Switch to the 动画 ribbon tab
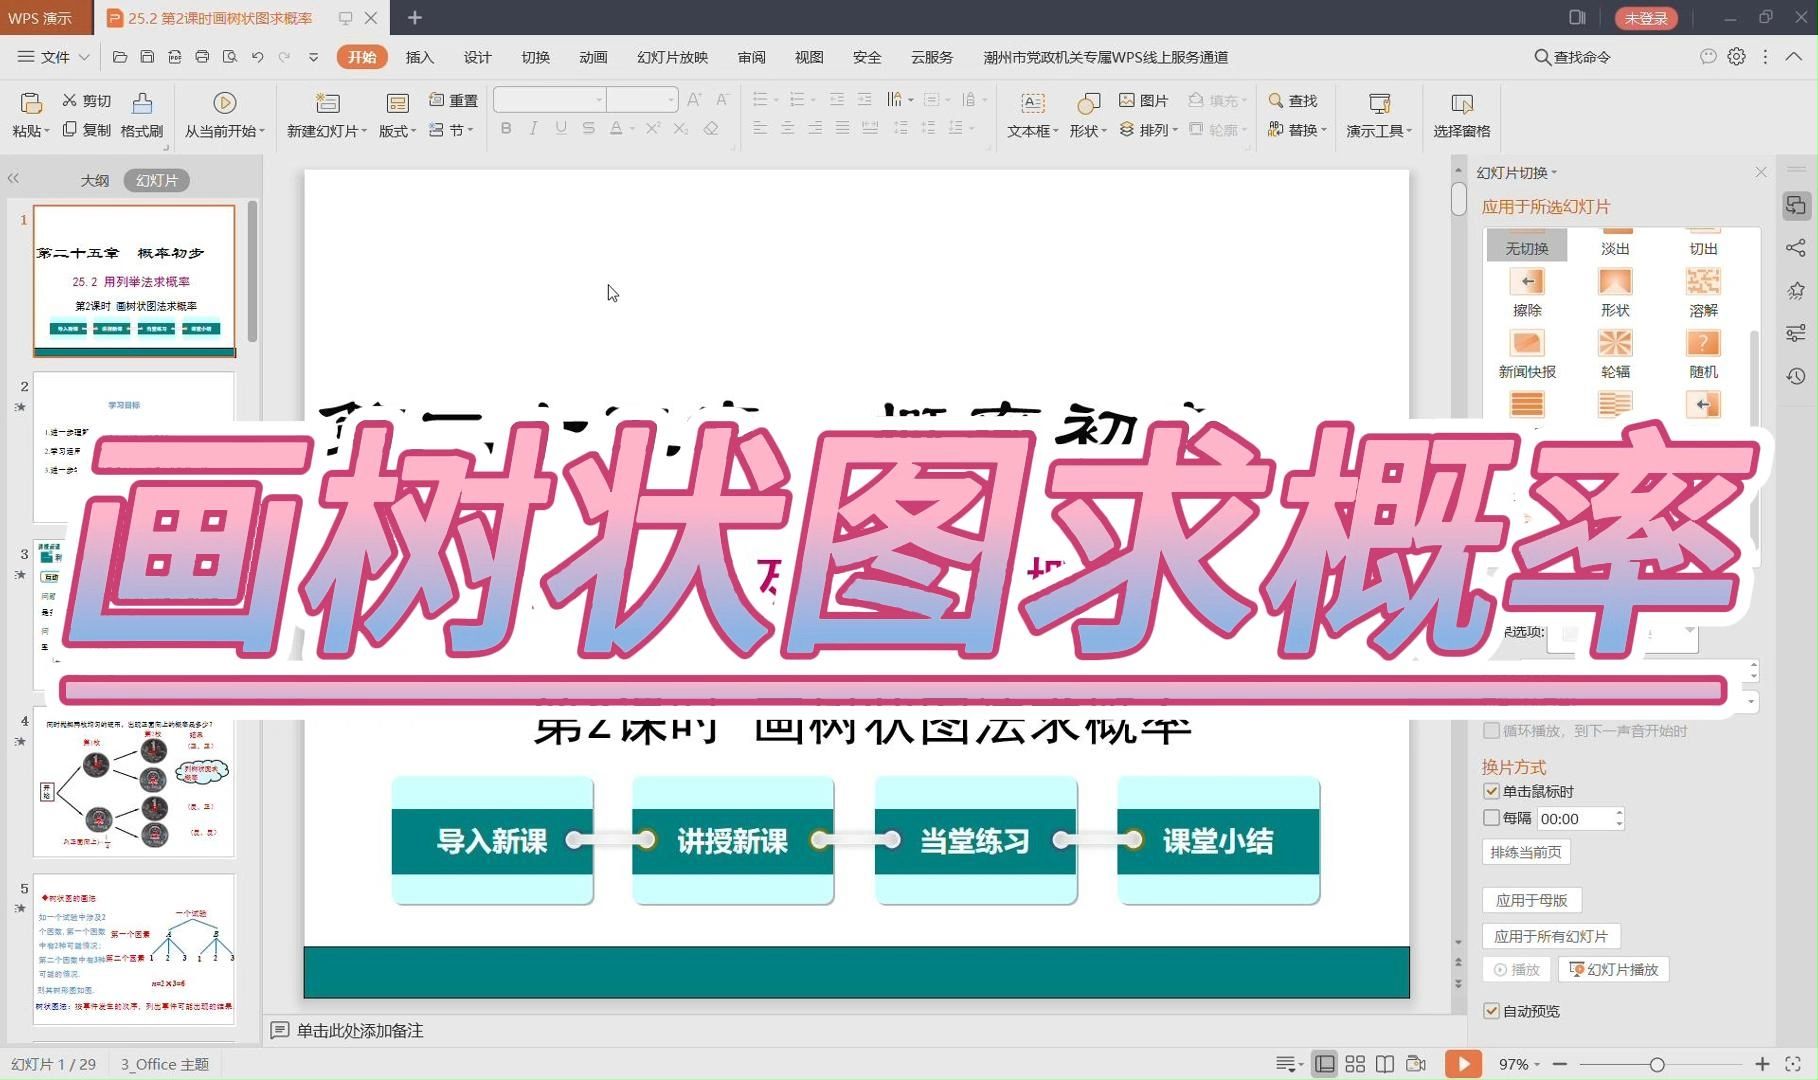The height and width of the screenshot is (1080, 1818). 594,57
